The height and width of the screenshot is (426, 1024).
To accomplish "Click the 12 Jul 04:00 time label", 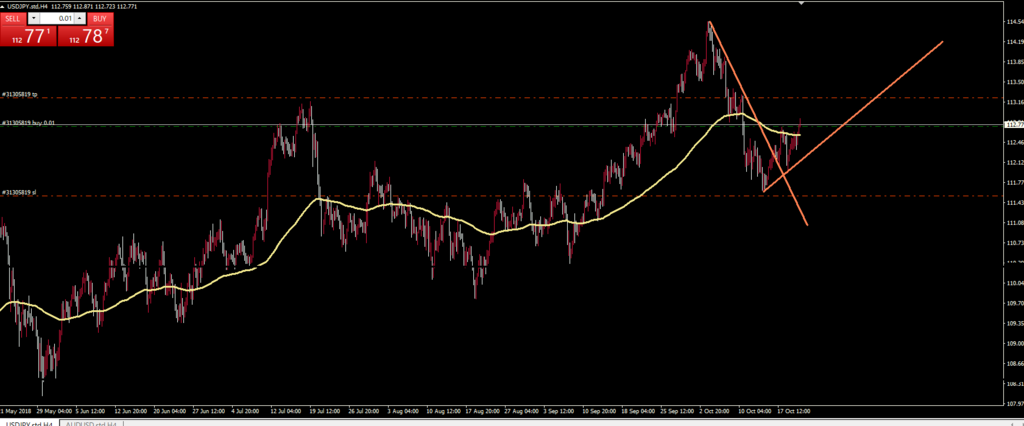I will tap(285, 411).
